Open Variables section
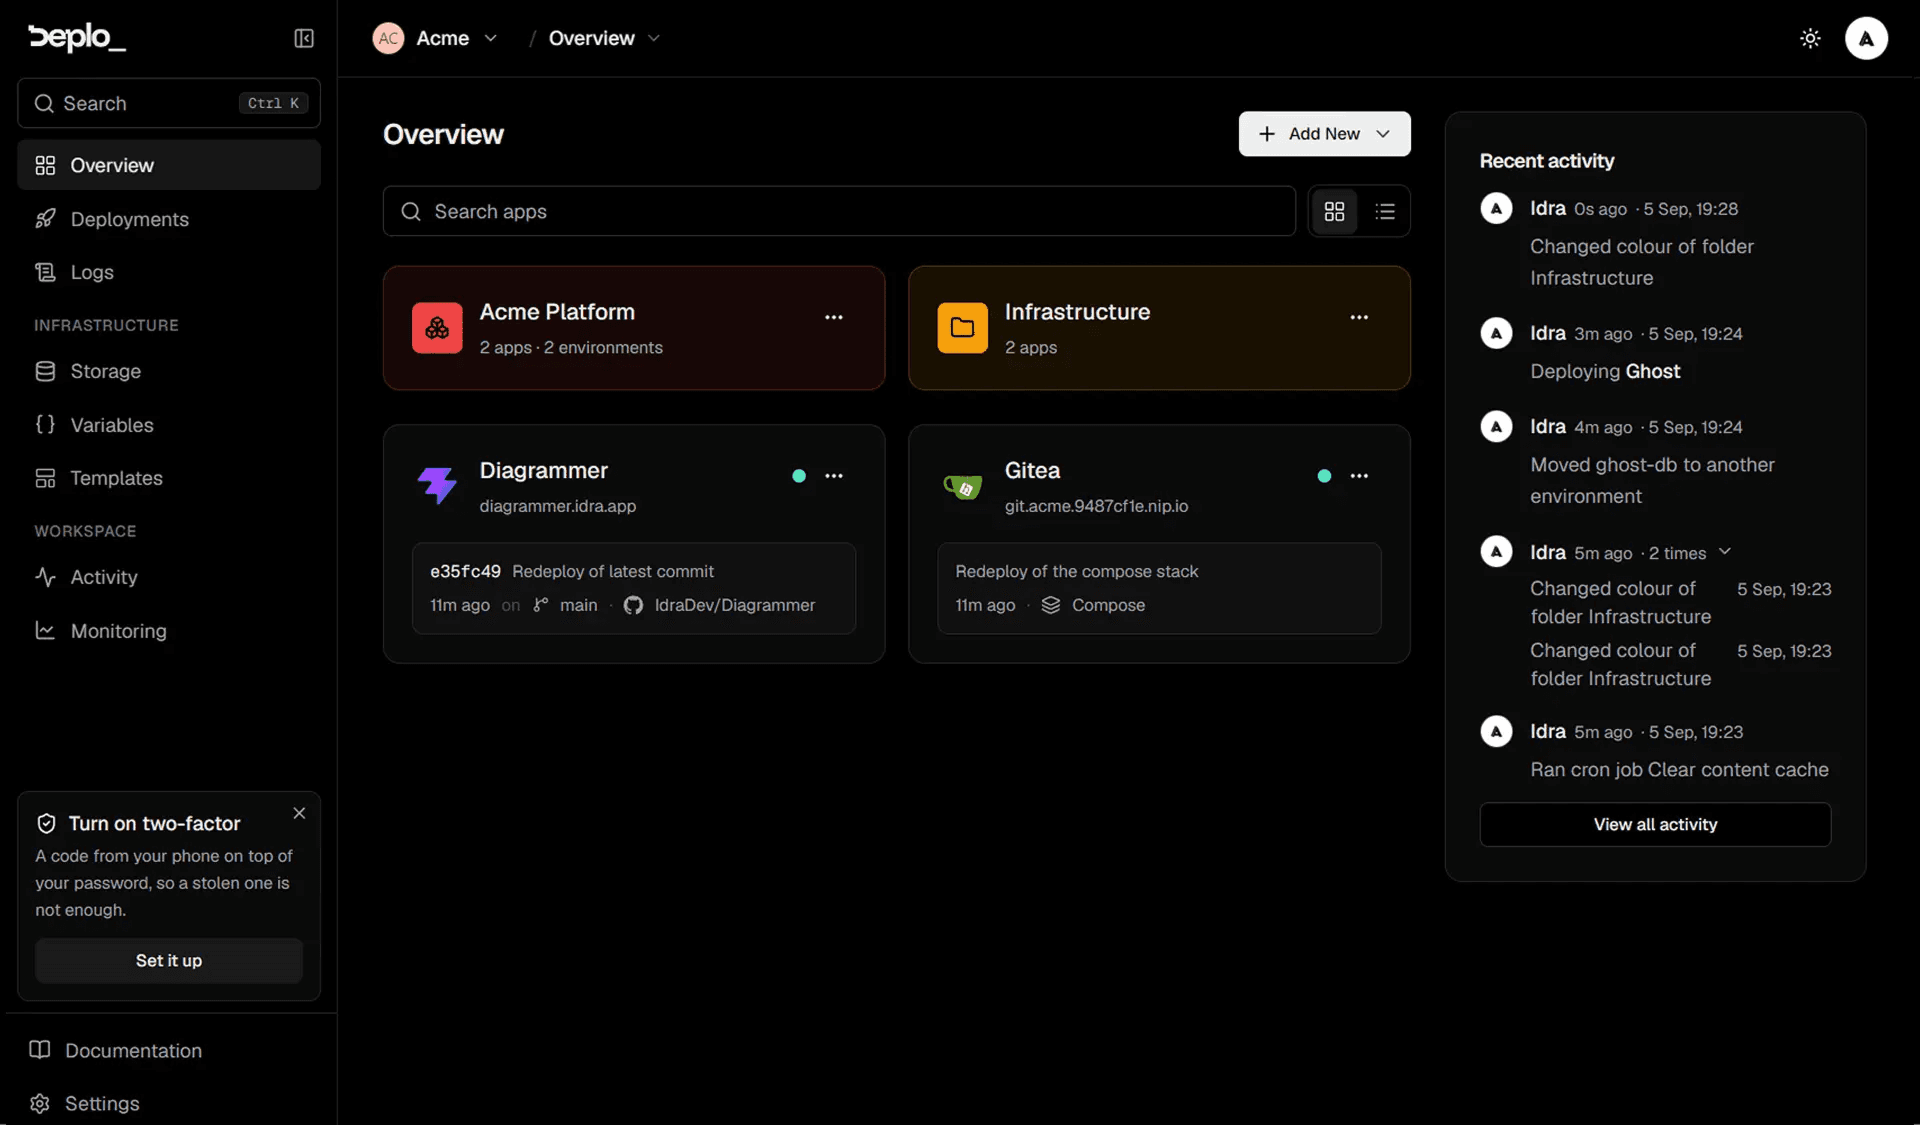Viewport: 1920px width, 1125px height. 169,425
